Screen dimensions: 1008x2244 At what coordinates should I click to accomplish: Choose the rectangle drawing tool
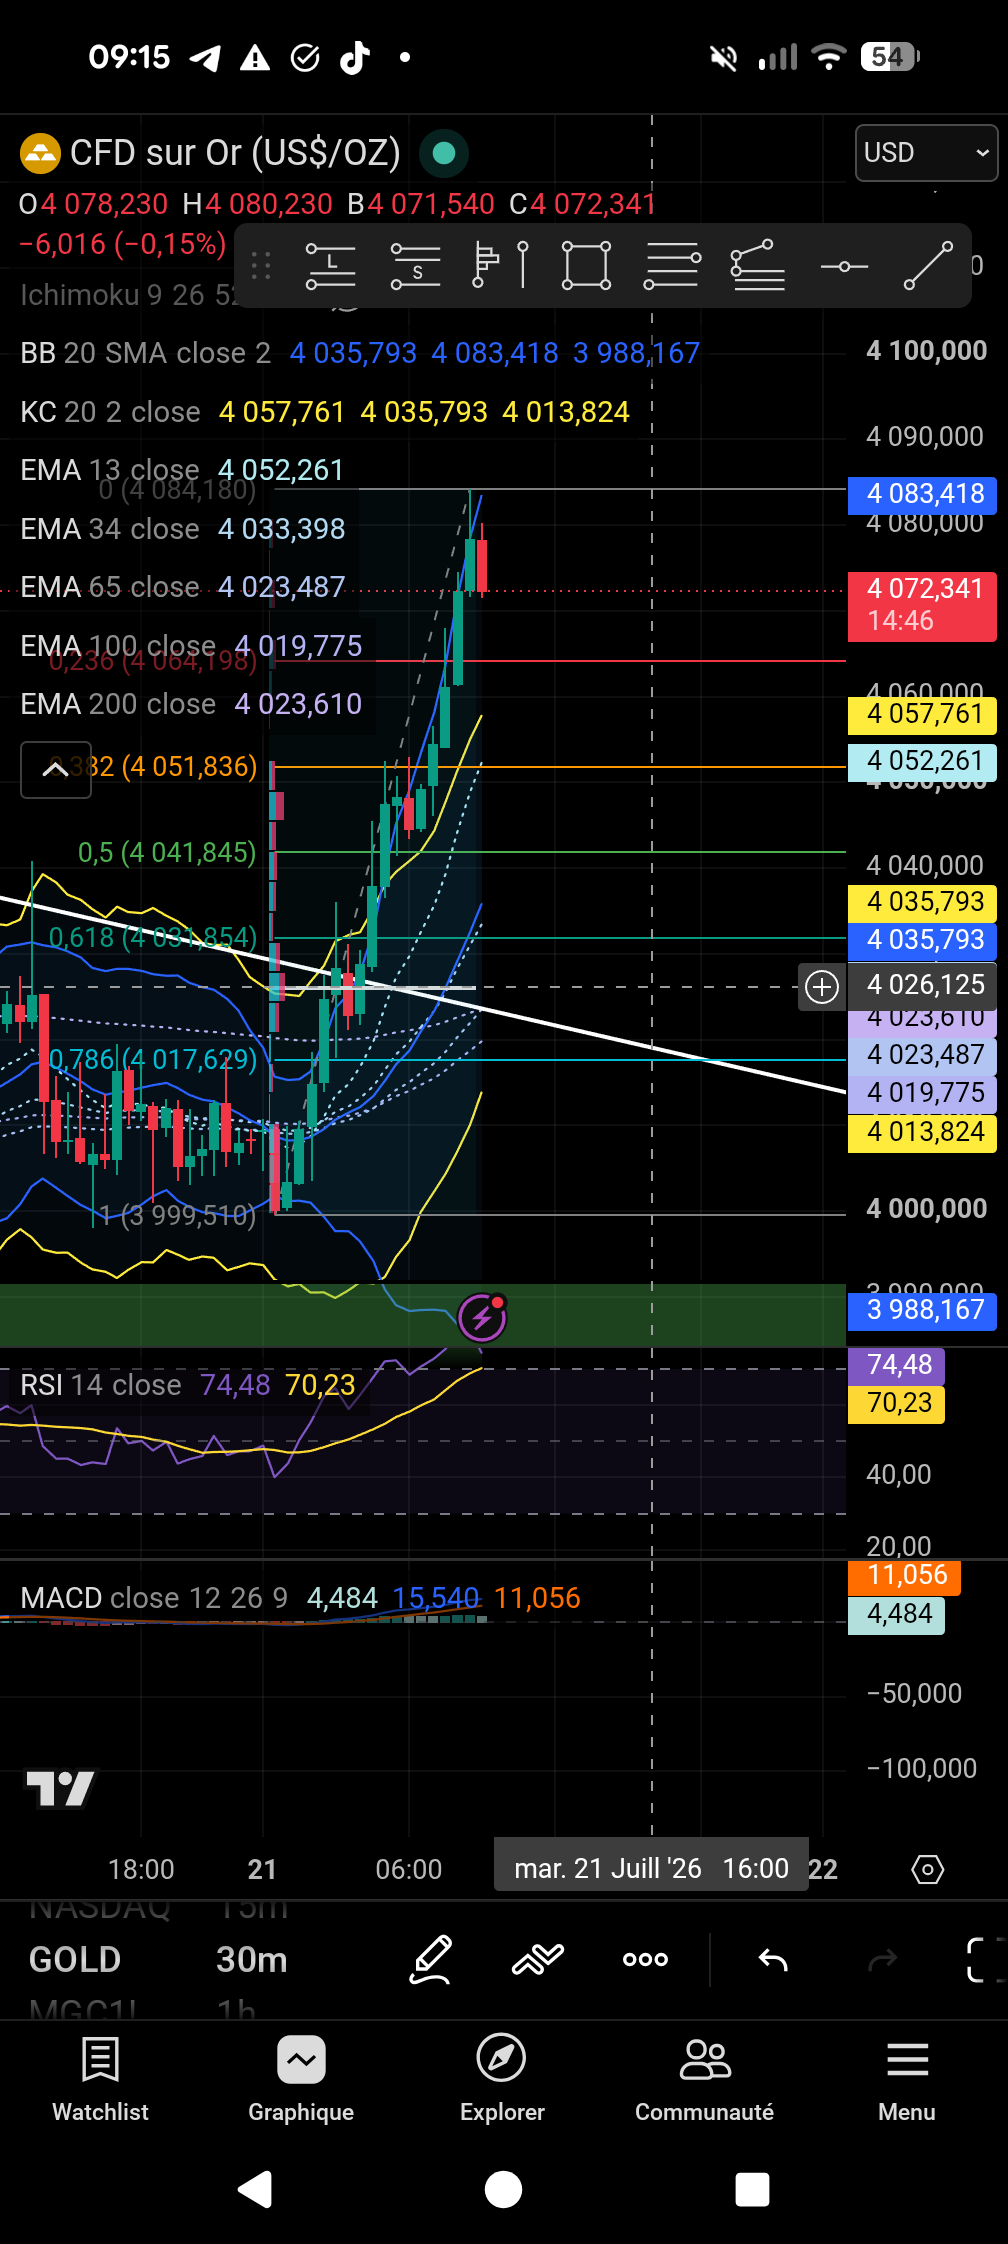[586, 266]
